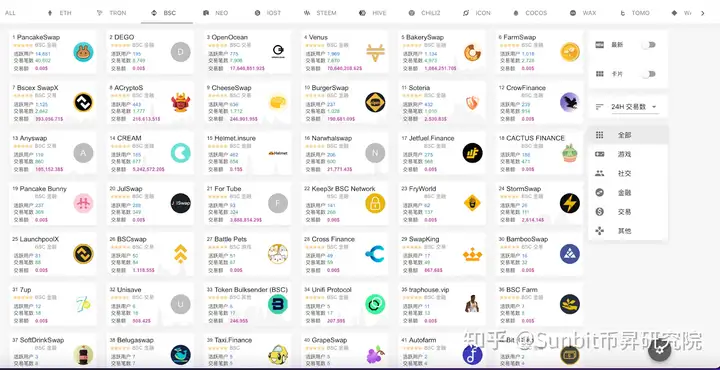Click the Helmet.insure logo

pos(278,153)
